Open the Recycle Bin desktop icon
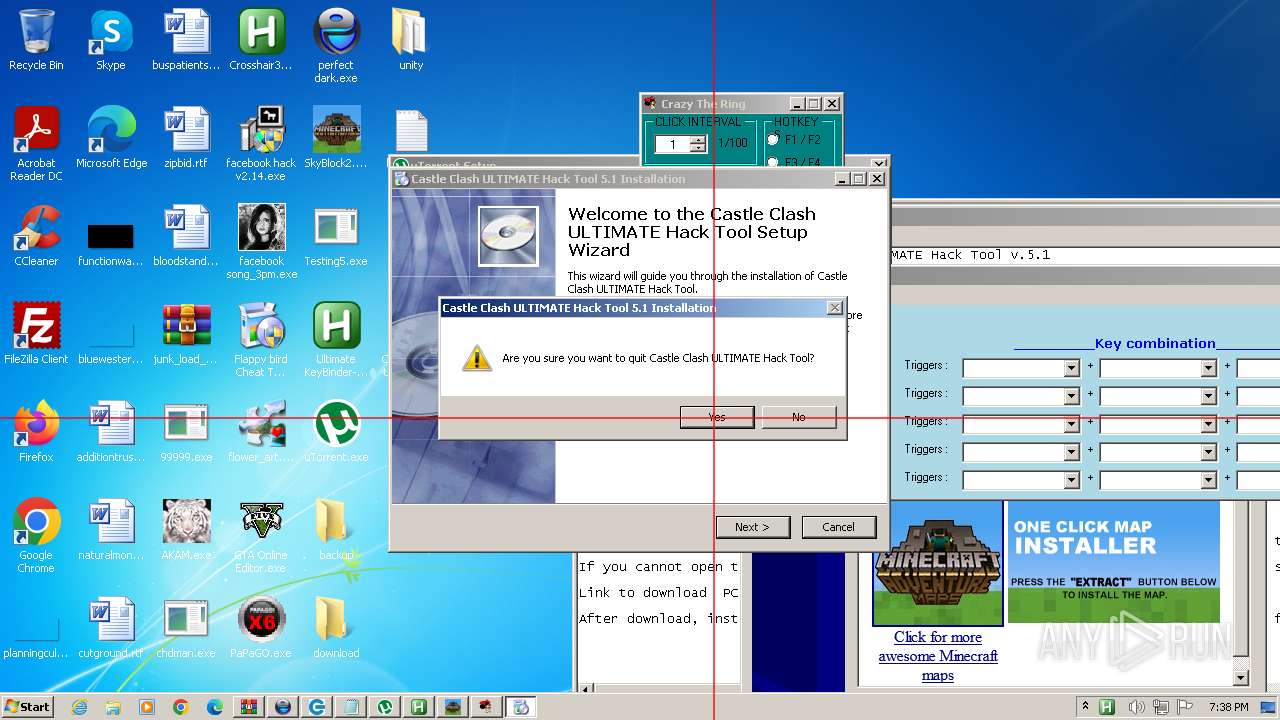 pyautogui.click(x=36, y=40)
